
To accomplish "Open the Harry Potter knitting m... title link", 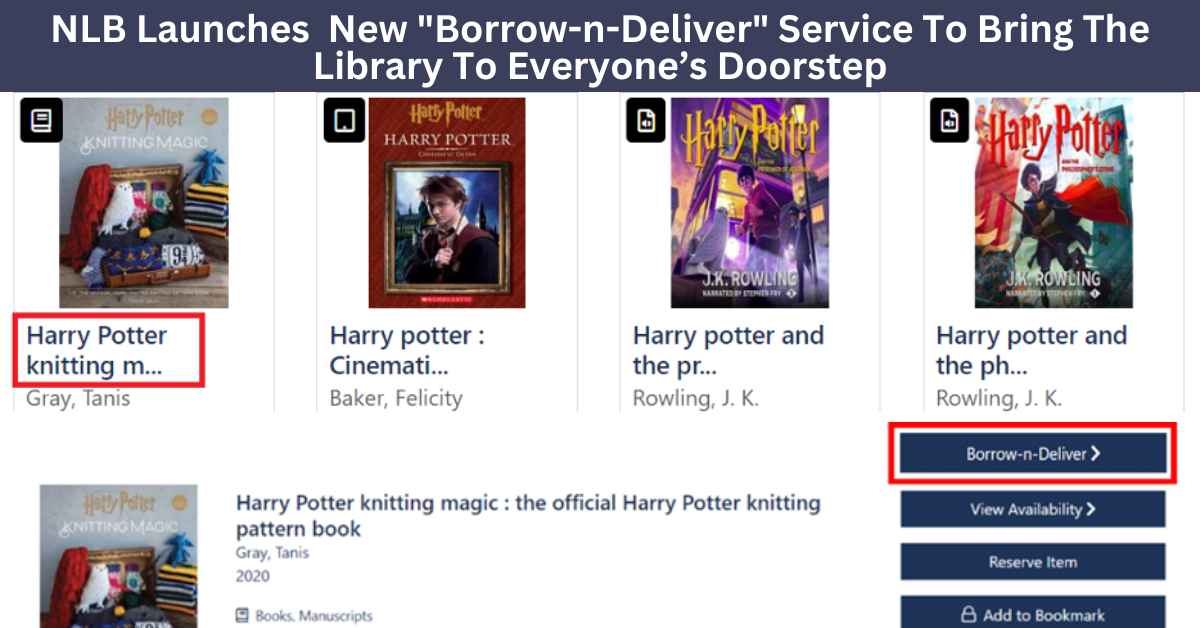I will pyautogui.click(x=97, y=350).
